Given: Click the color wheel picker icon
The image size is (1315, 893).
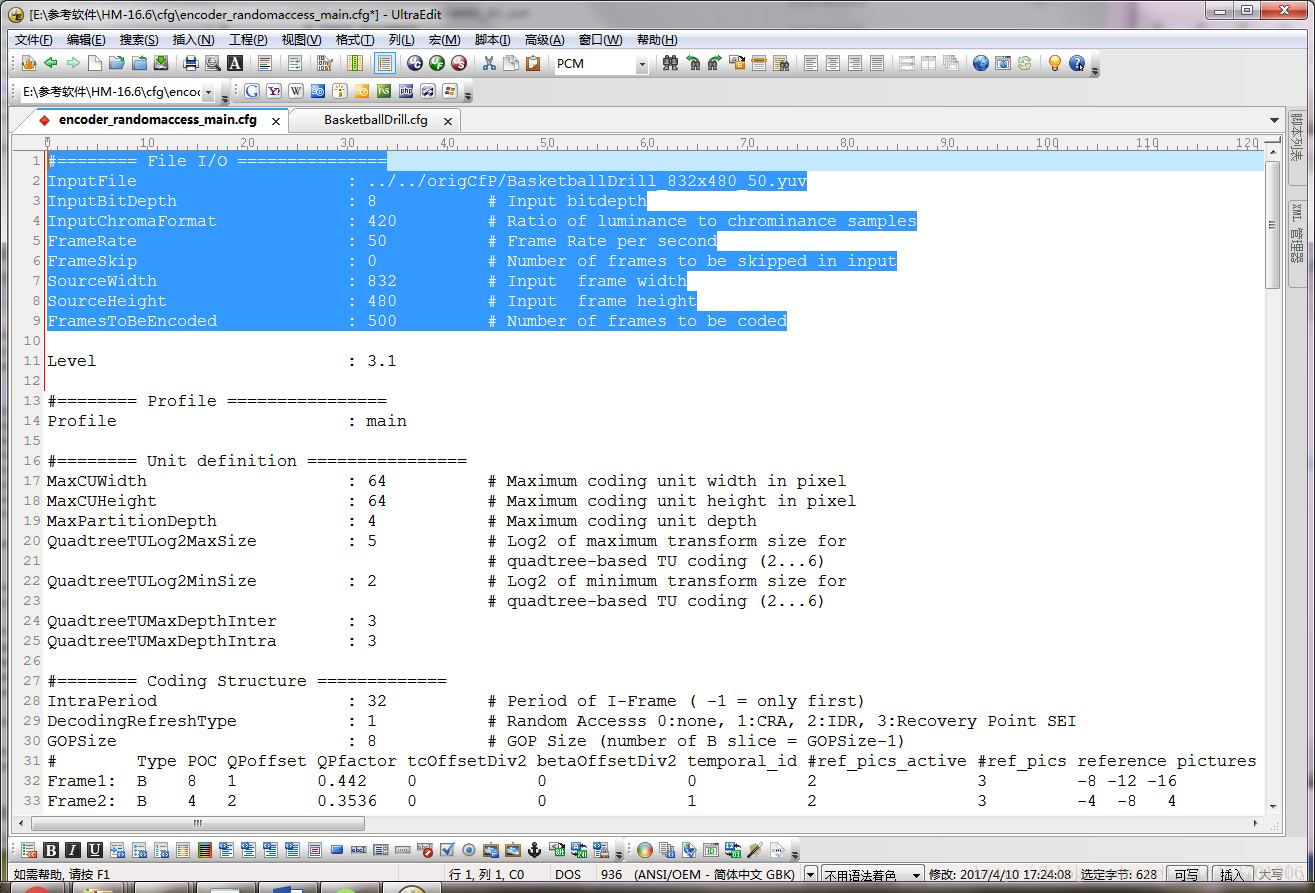Looking at the screenshot, I should click(x=645, y=851).
